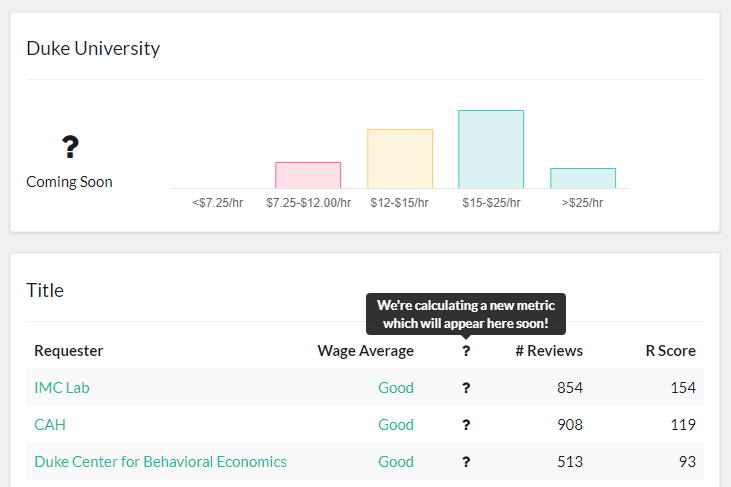Click the $7.25-$12.00/hr axis label

[309, 203]
